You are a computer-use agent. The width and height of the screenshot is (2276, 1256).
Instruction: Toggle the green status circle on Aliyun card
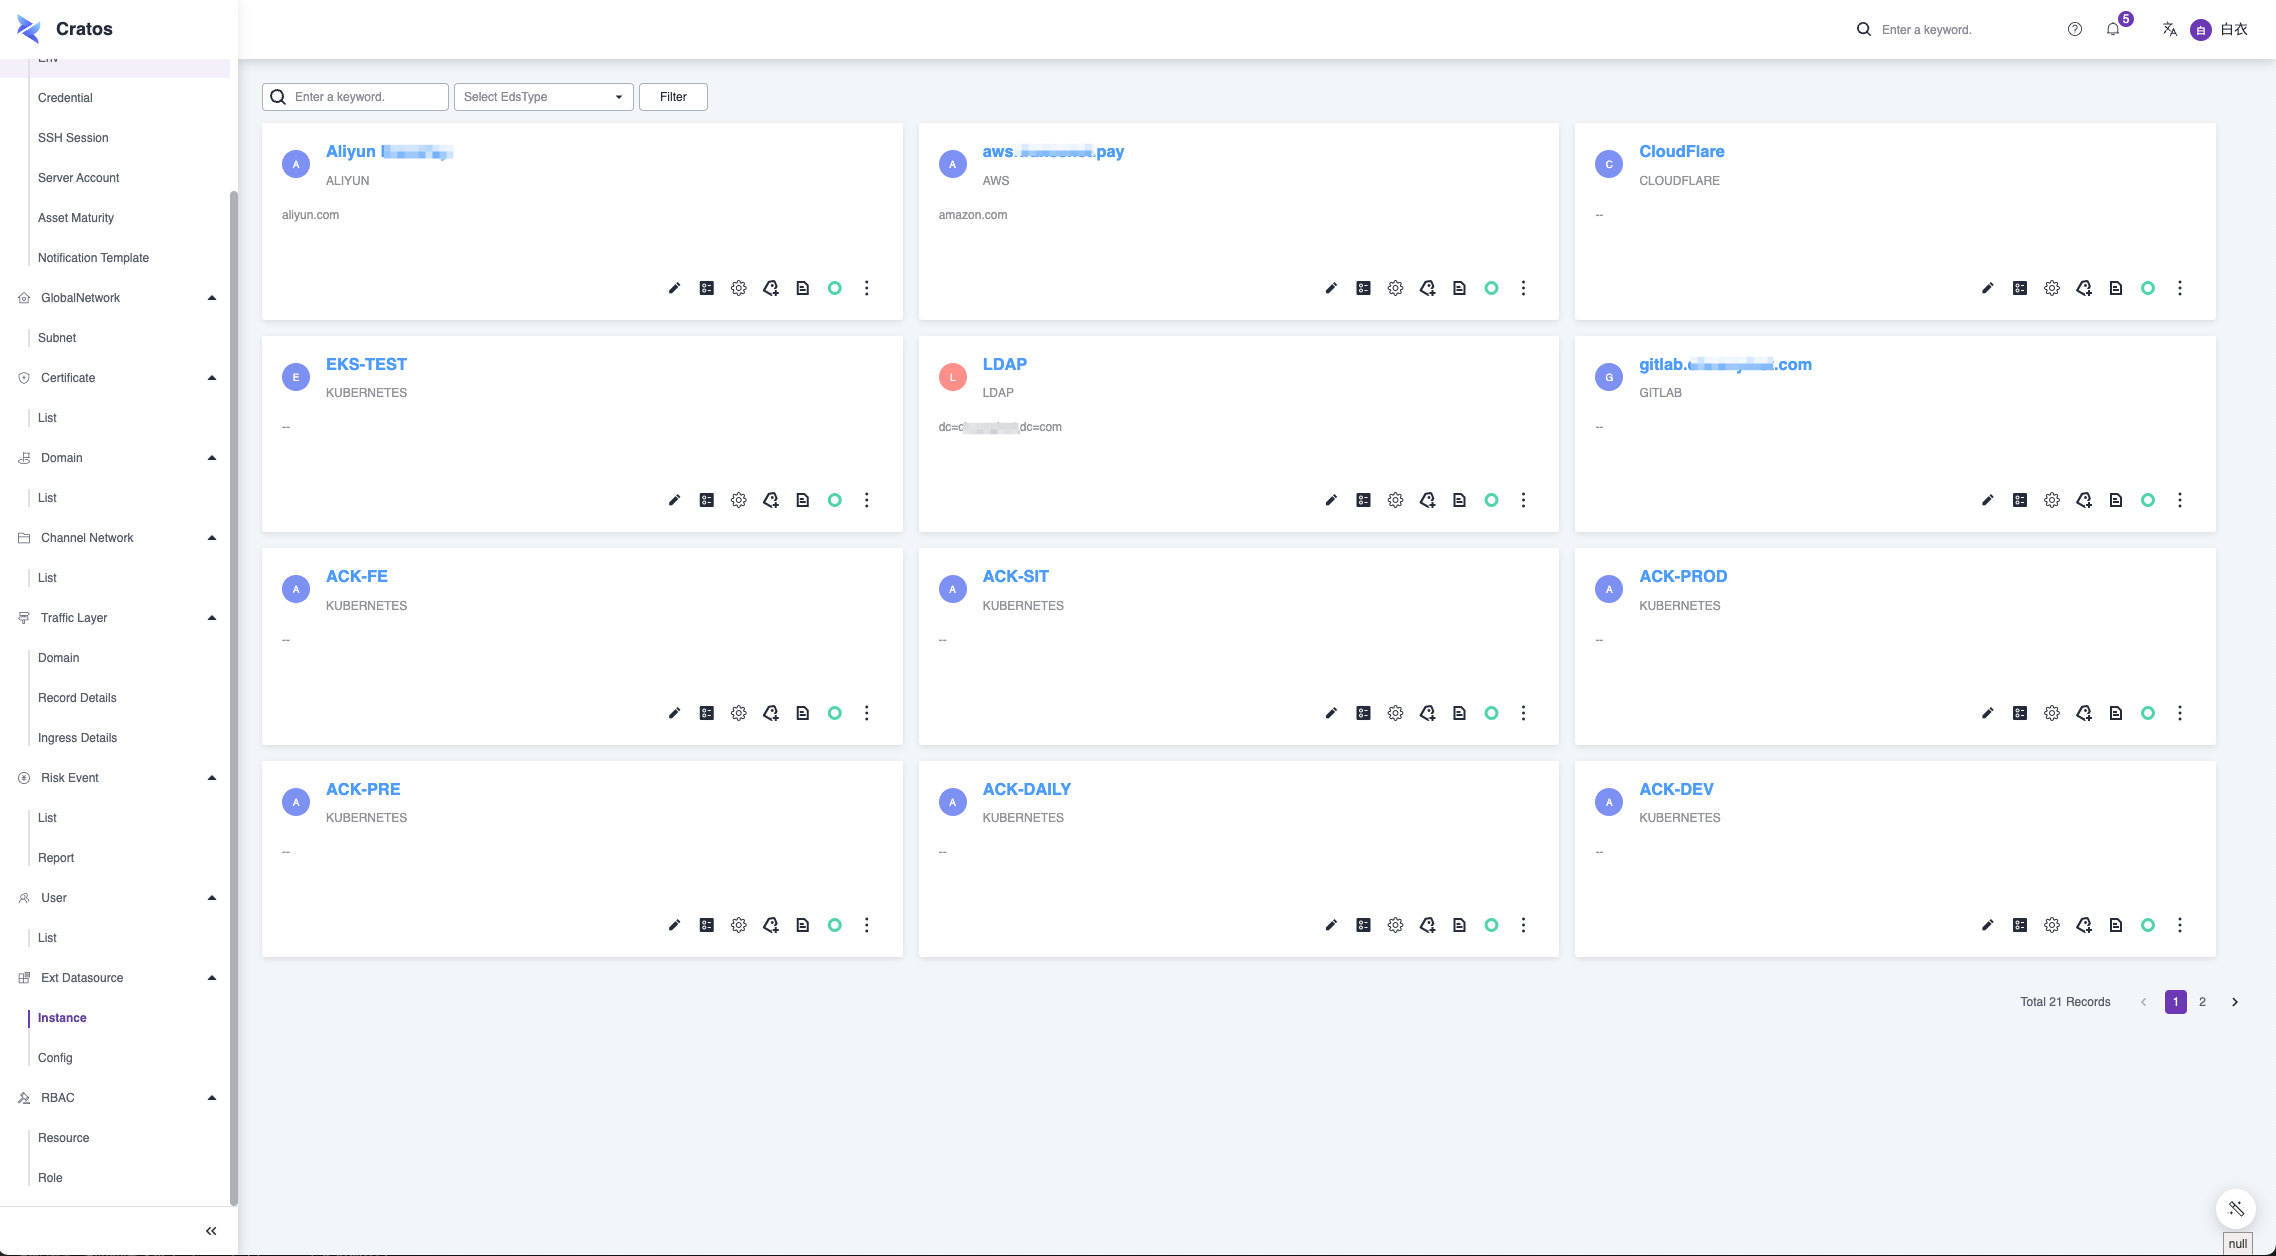834,288
